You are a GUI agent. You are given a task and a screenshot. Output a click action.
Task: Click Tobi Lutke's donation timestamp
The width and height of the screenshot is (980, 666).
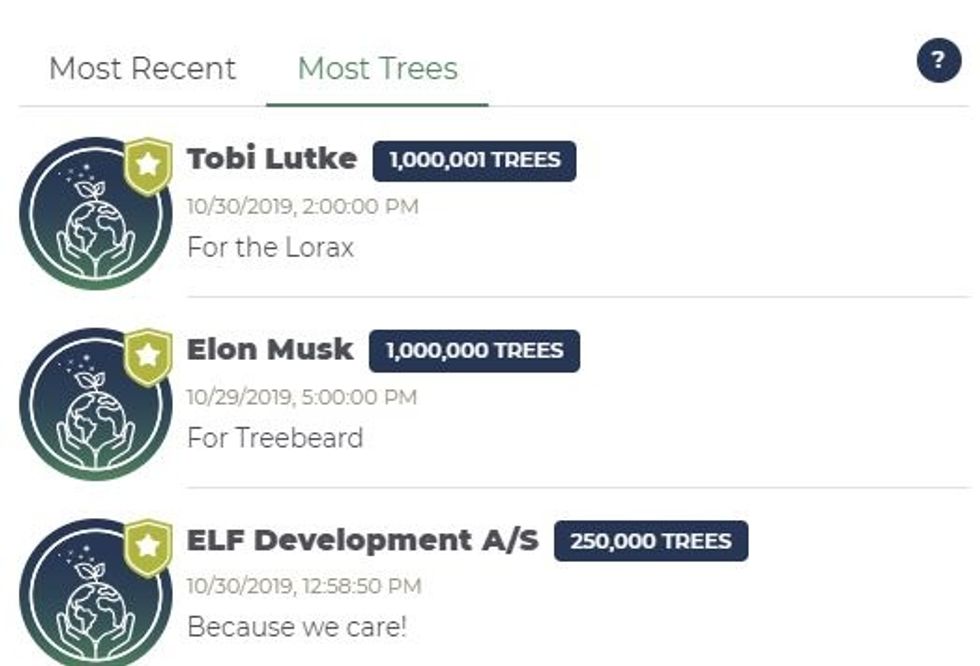[x=302, y=207]
